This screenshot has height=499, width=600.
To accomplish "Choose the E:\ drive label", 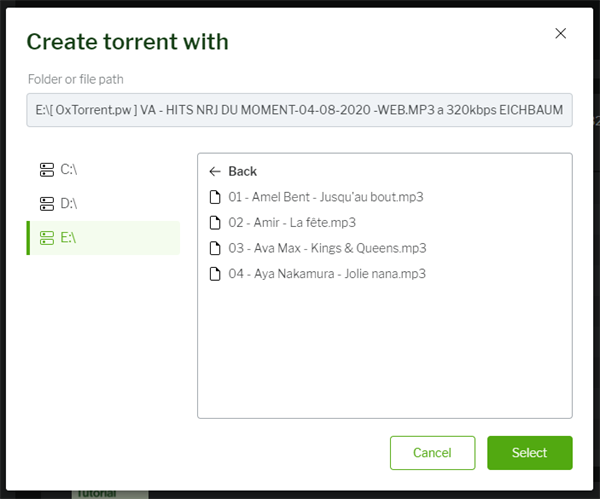I will [x=69, y=238].
